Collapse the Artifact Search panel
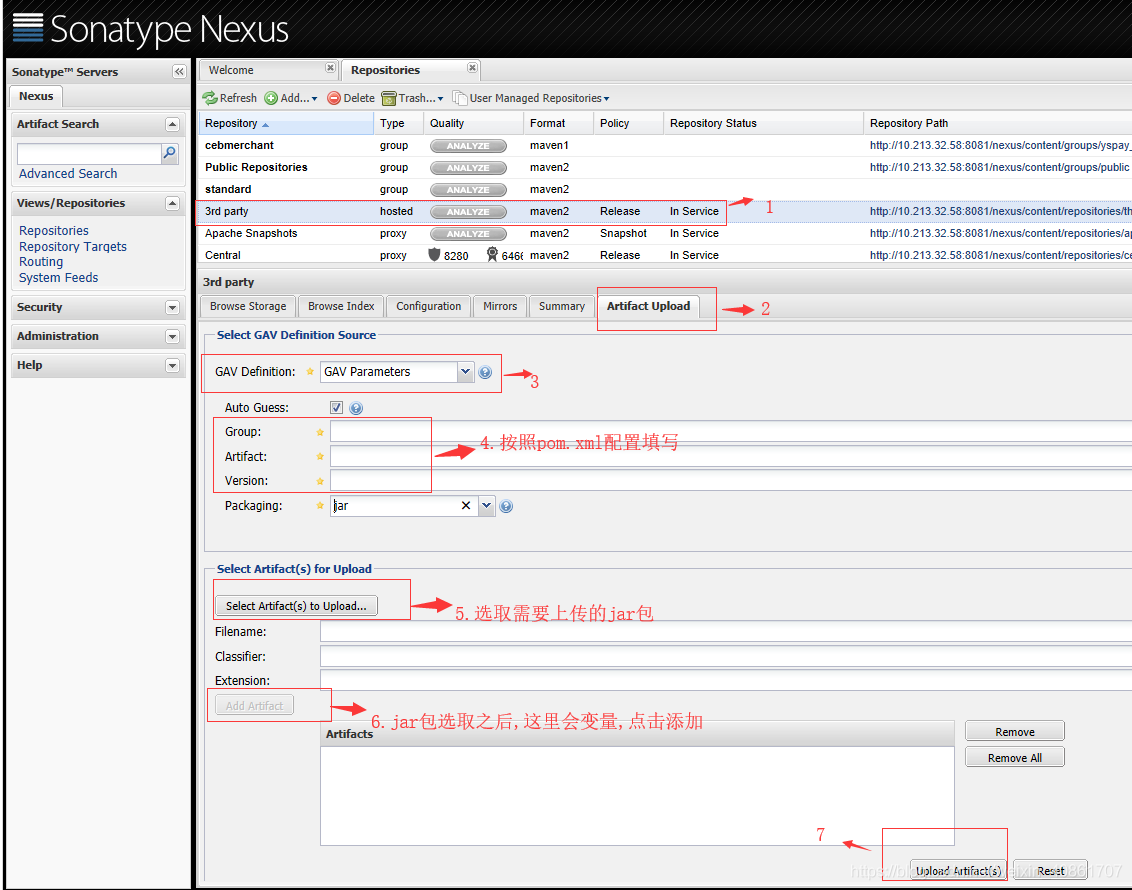 coord(172,124)
